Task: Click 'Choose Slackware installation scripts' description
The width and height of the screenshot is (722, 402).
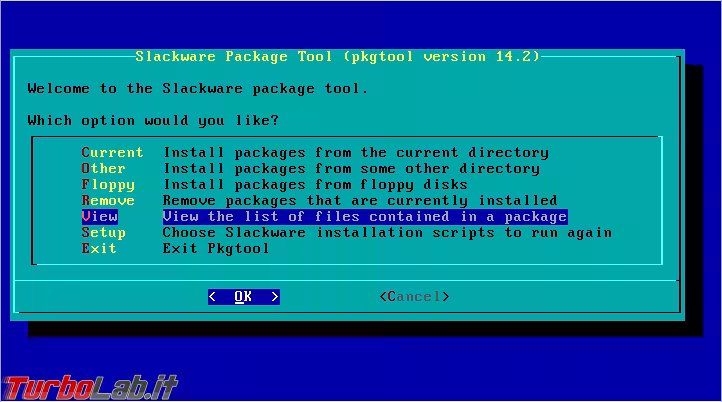Action: click(x=387, y=233)
